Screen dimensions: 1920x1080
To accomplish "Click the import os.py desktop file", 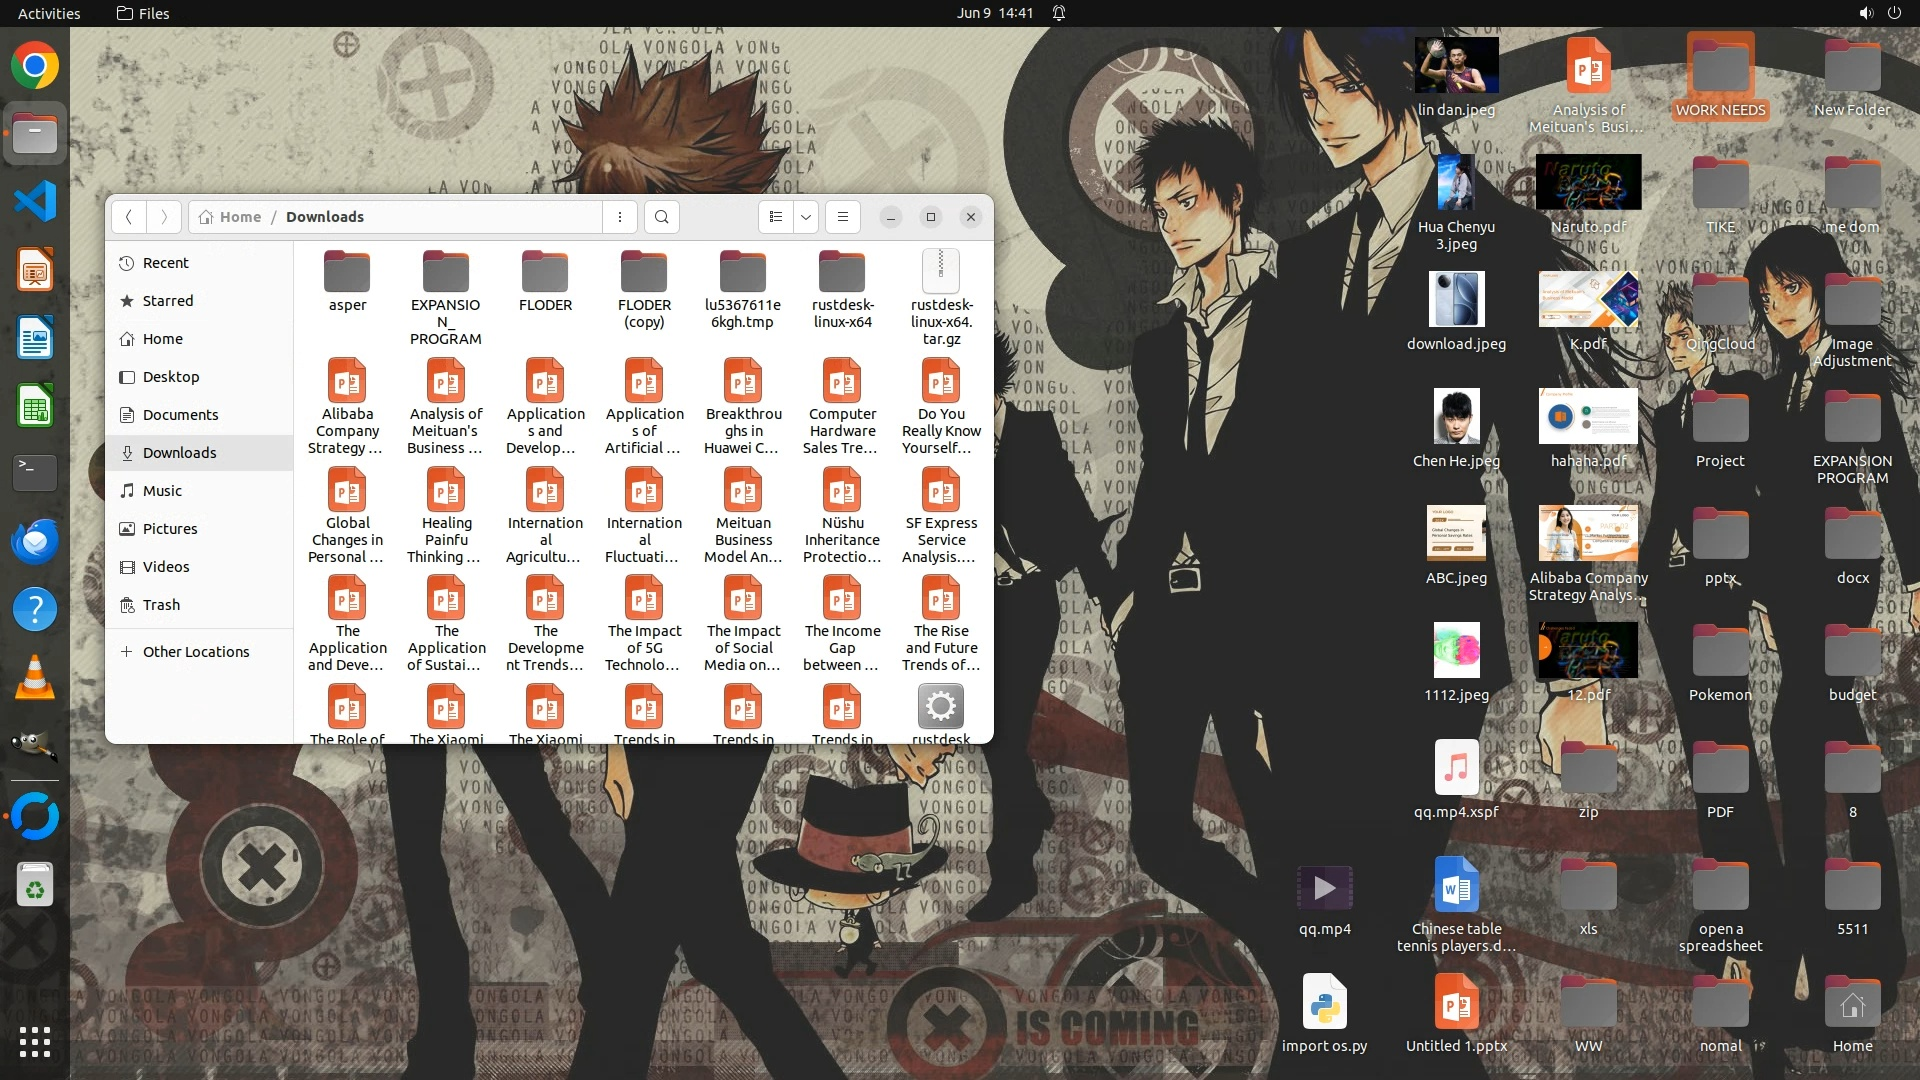I will 1324,1003.
